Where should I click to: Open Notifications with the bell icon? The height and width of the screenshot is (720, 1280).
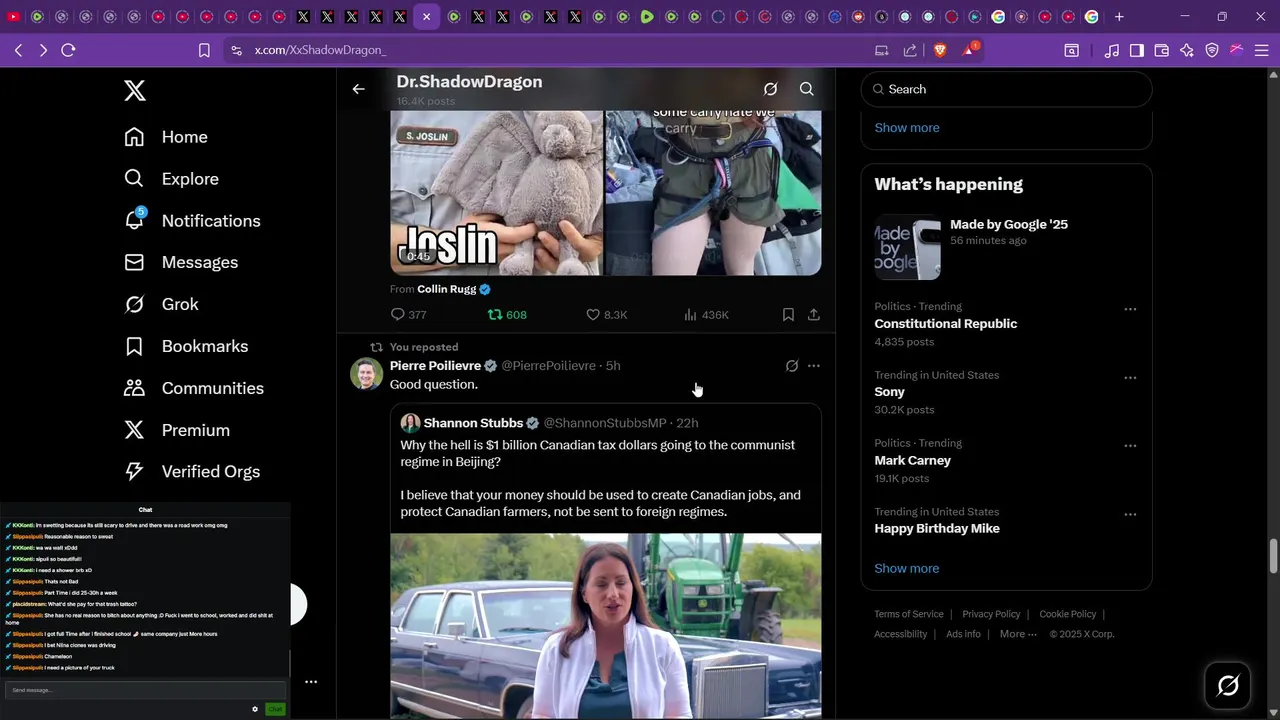click(x=192, y=221)
